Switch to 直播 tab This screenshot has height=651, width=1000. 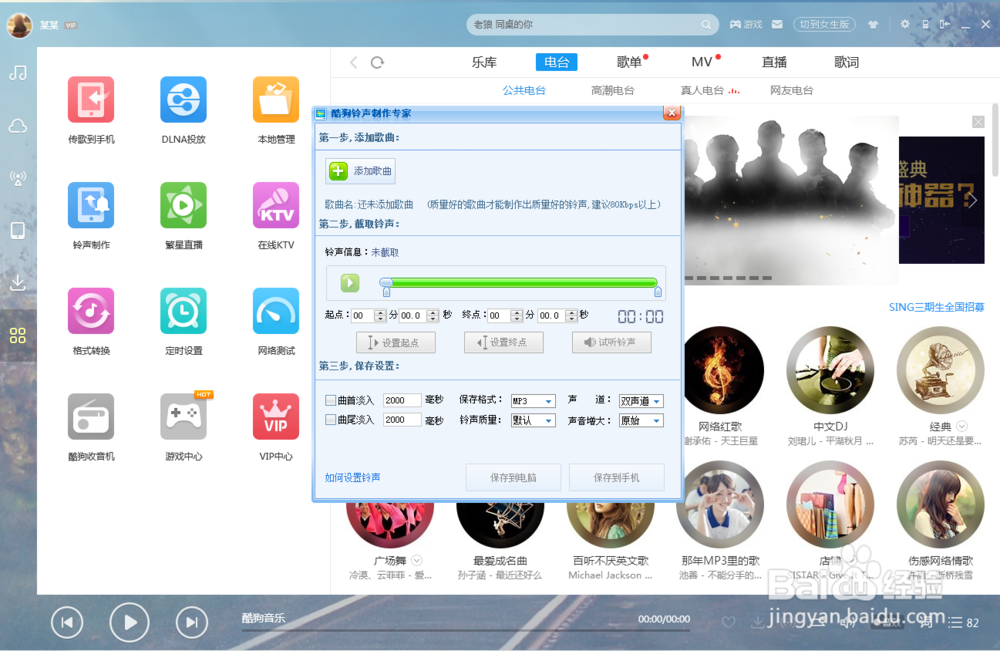point(774,62)
